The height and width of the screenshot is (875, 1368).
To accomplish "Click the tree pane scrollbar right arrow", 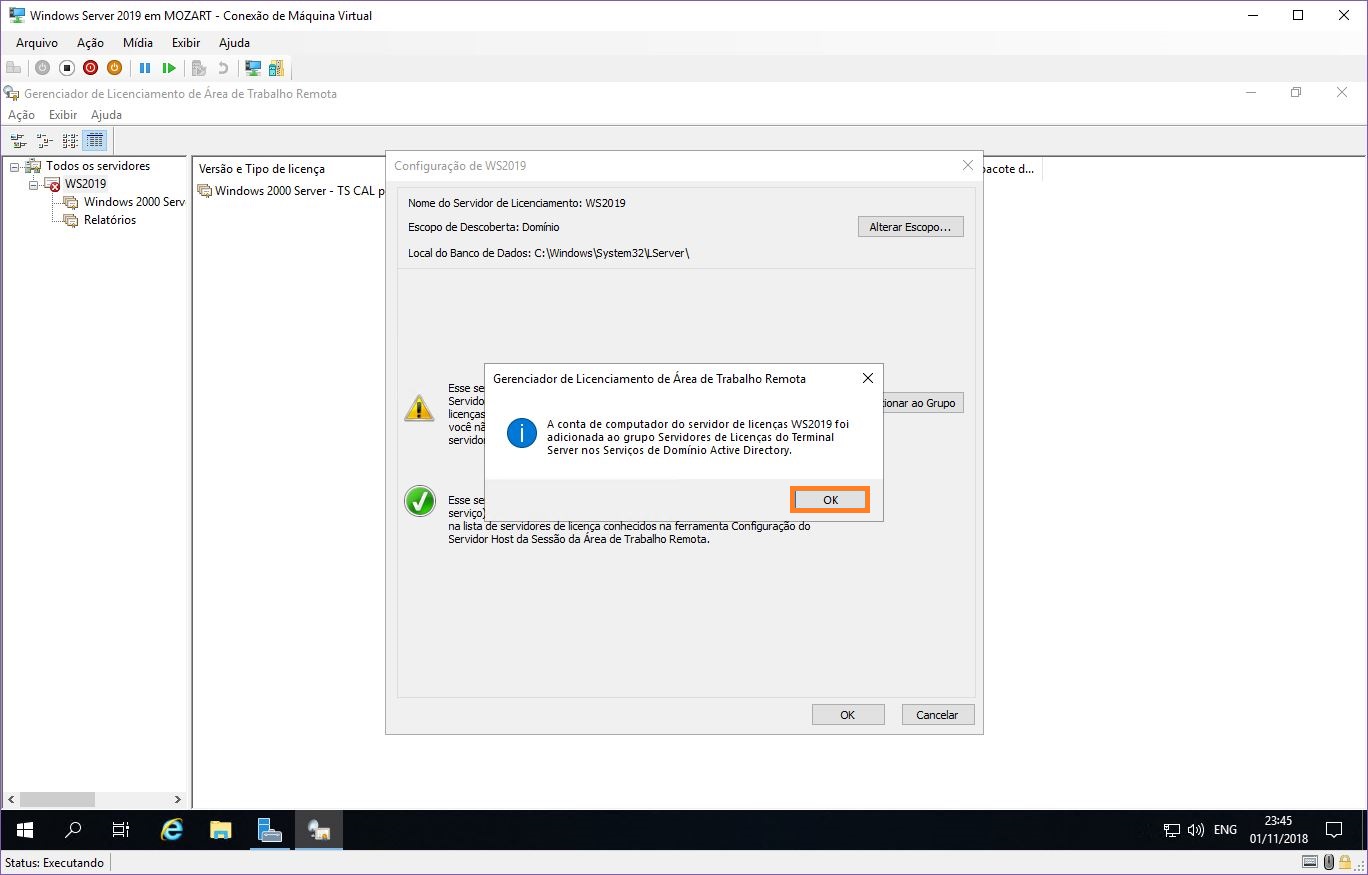I will 179,800.
